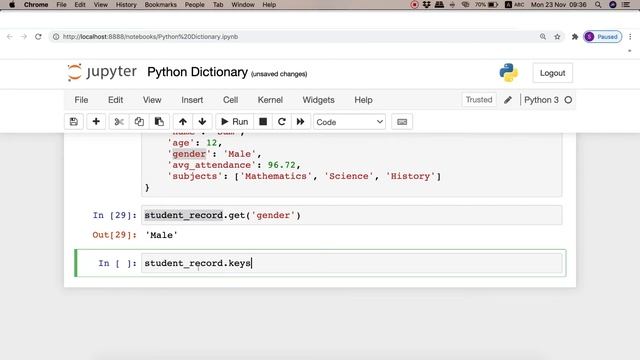The height and width of the screenshot is (360, 640).
Task: Restart the kernel icon
Action: point(282,122)
